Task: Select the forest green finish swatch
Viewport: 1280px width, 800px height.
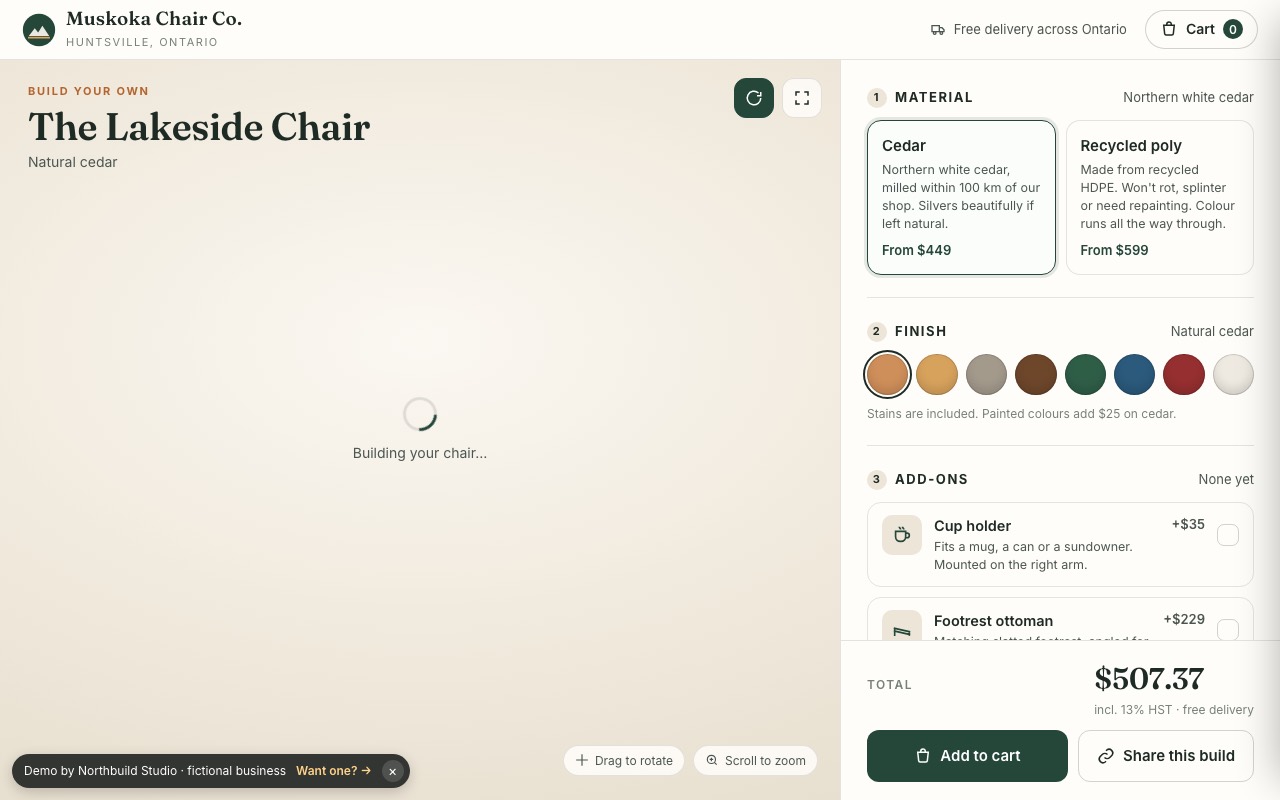Action: (1086, 375)
